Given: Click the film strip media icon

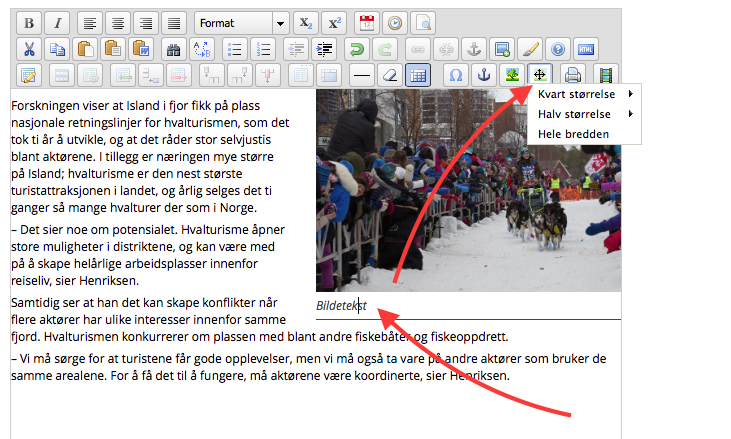Looking at the screenshot, I should [604, 74].
